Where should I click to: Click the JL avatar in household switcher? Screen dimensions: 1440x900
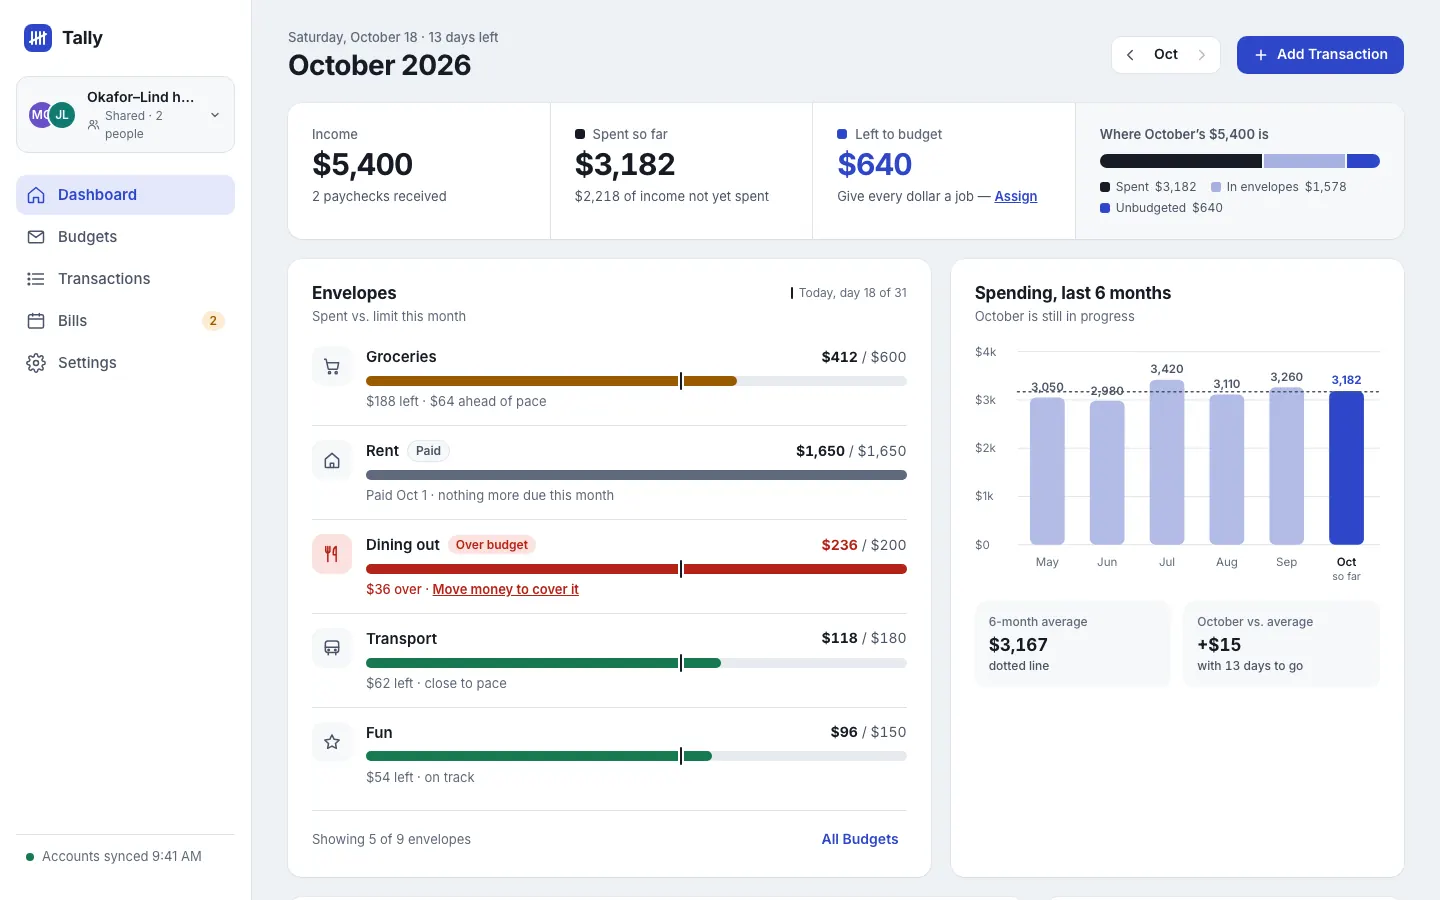pyautogui.click(x=62, y=115)
